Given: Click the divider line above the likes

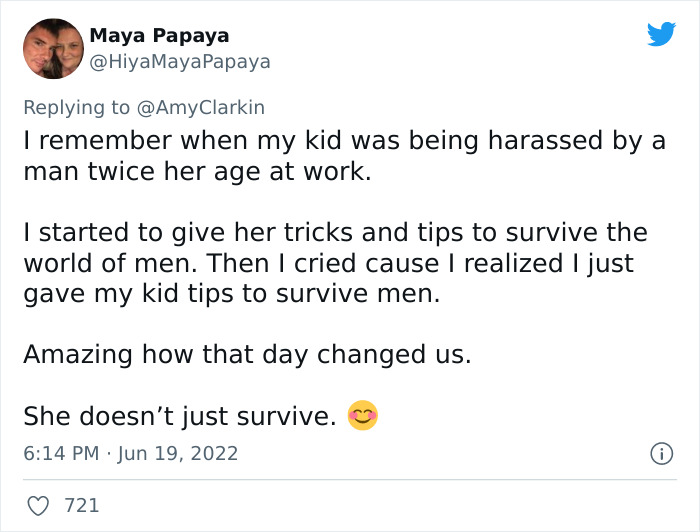Looking at the screenshot, I should tap(350, 479).
